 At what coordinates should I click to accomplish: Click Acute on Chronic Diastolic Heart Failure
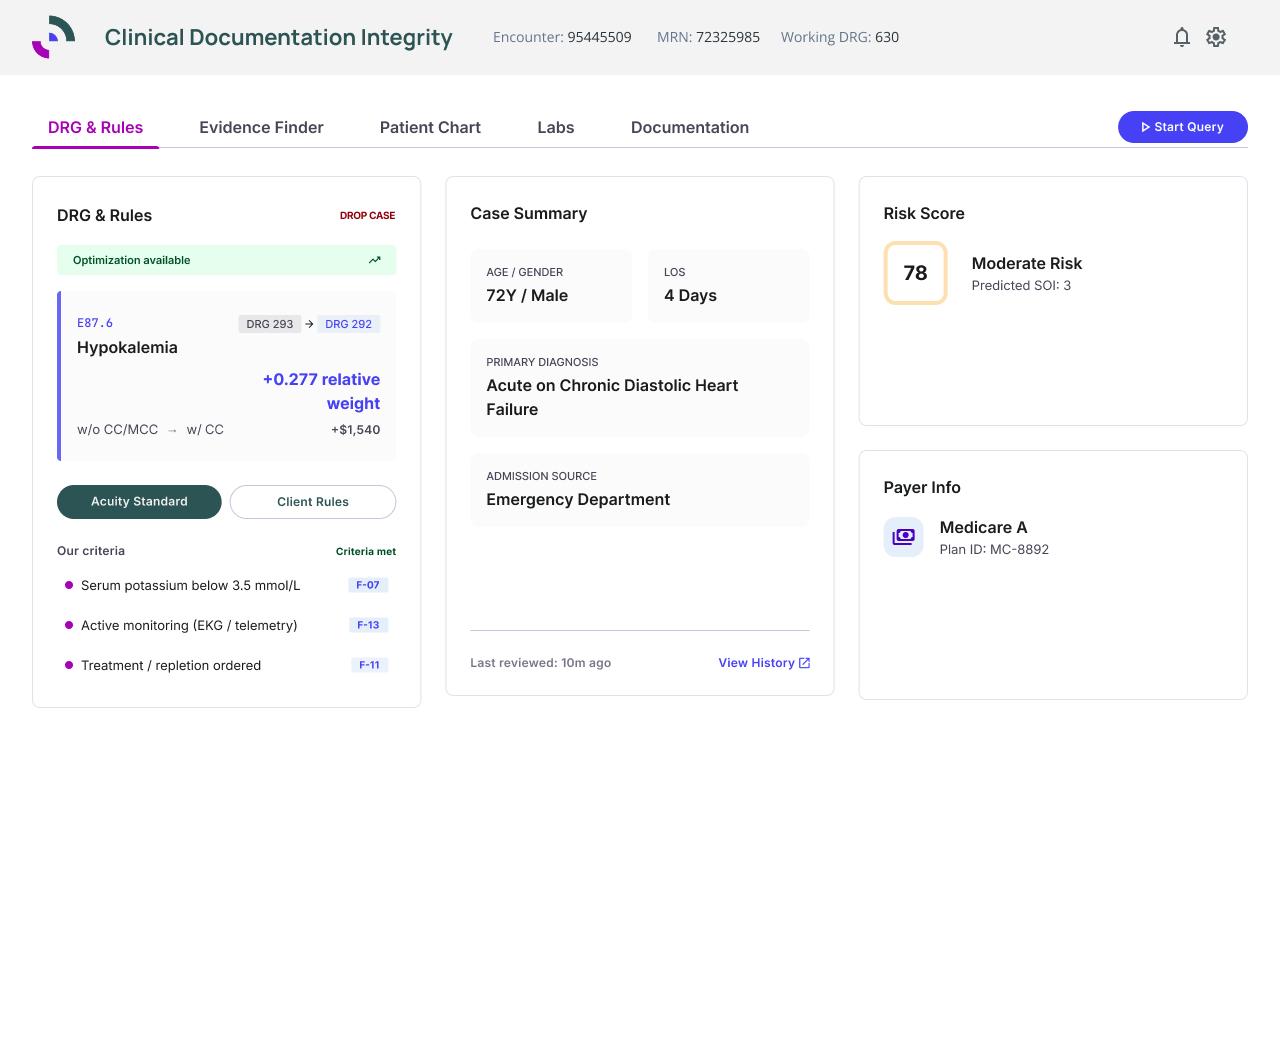[612, 398]
